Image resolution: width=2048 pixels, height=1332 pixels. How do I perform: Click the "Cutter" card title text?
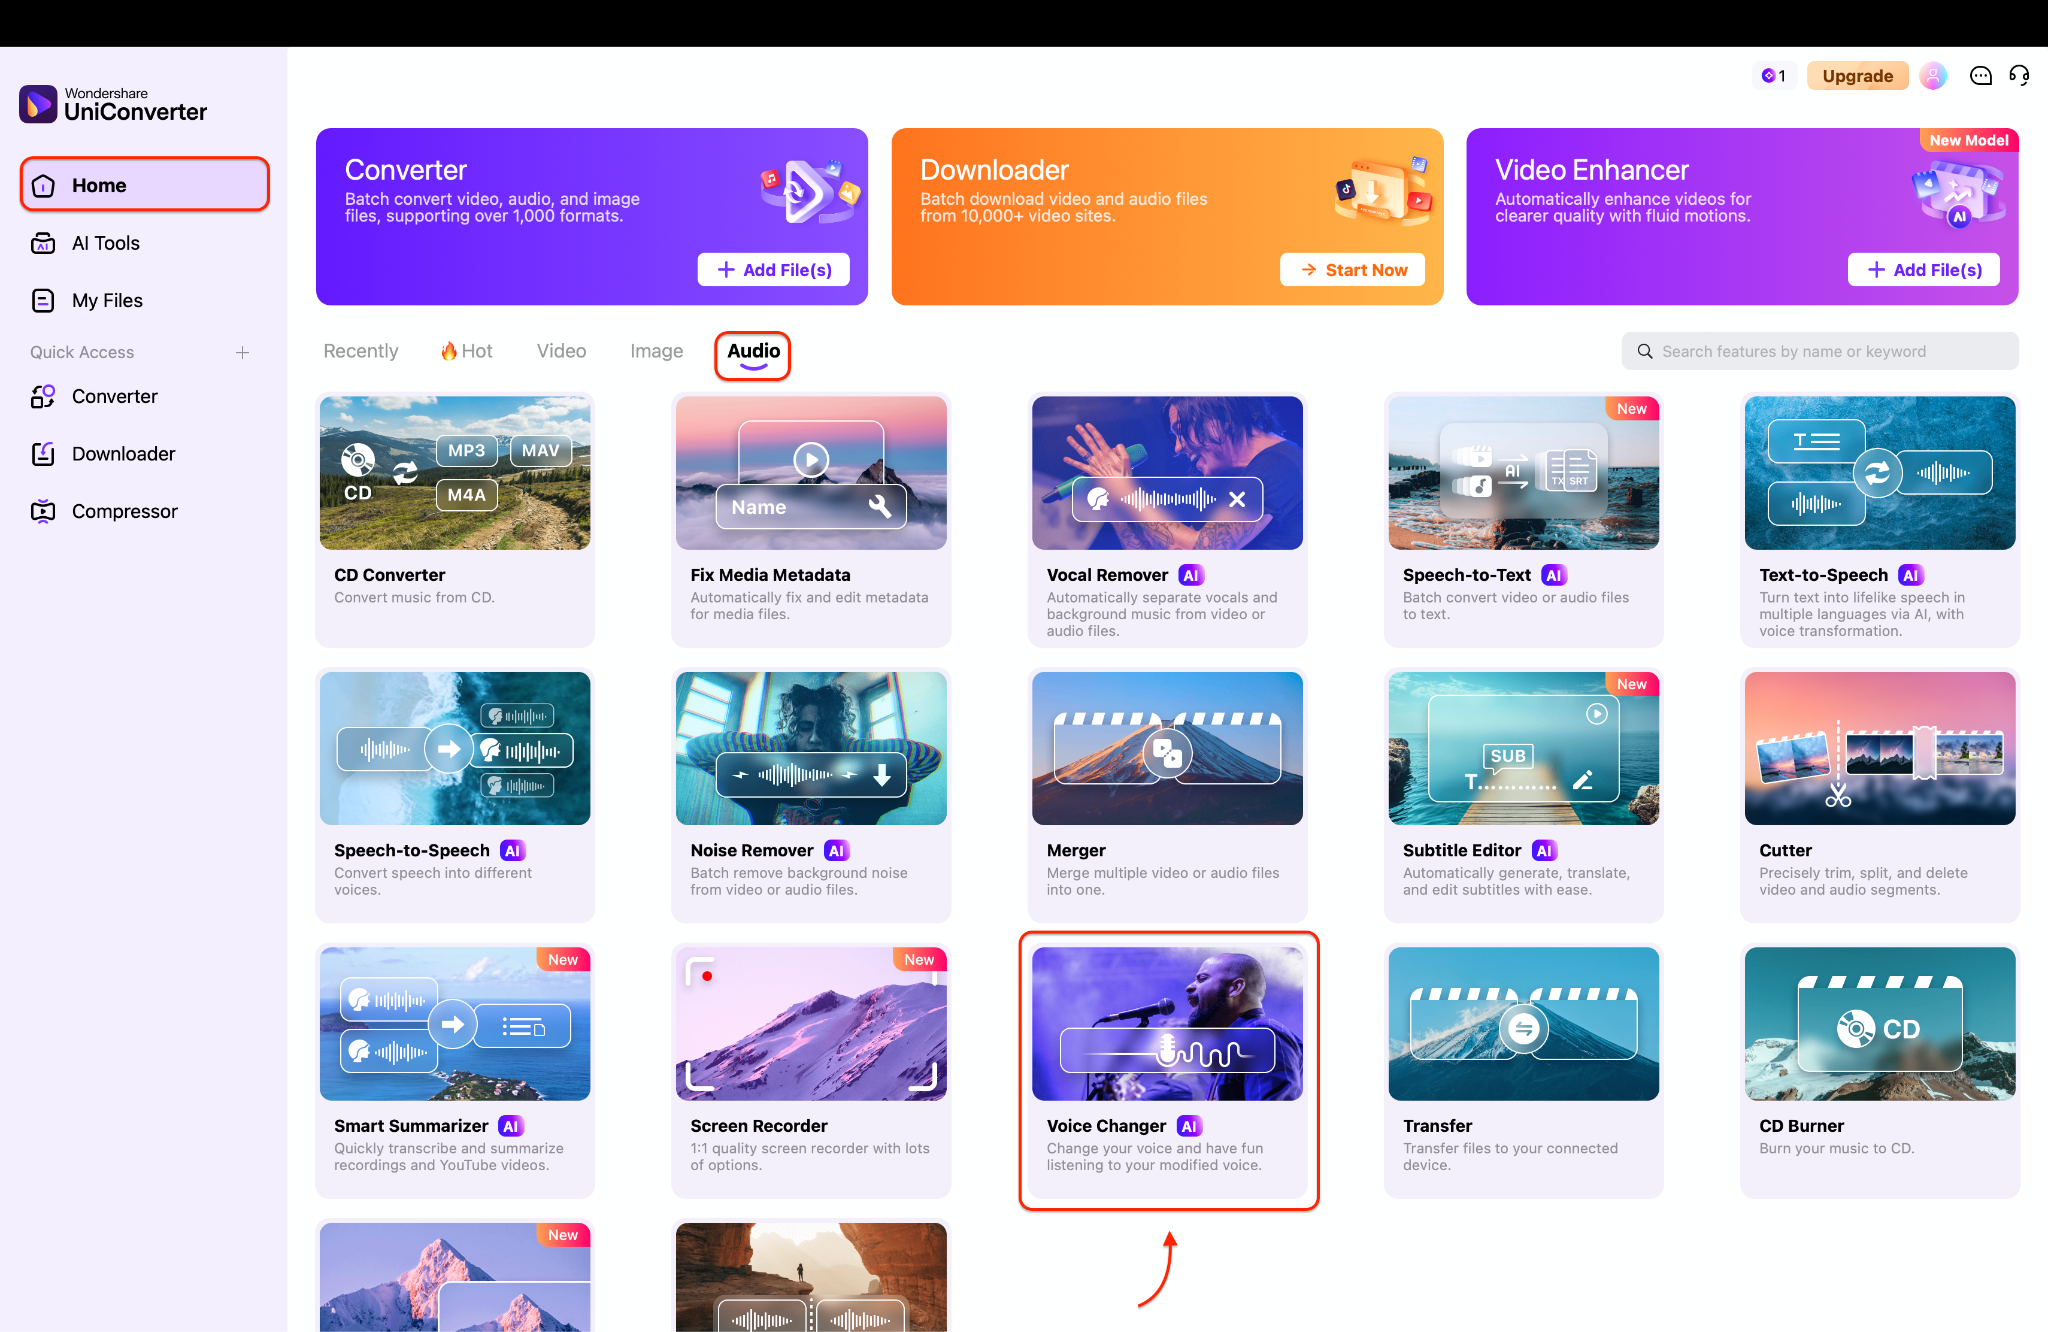[1785, 851]
